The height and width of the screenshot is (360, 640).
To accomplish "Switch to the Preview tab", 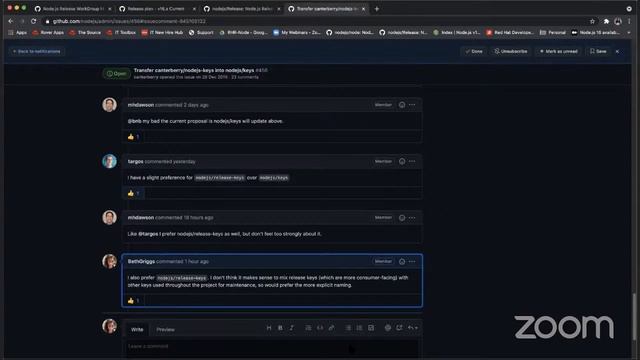I will point(165,329).
